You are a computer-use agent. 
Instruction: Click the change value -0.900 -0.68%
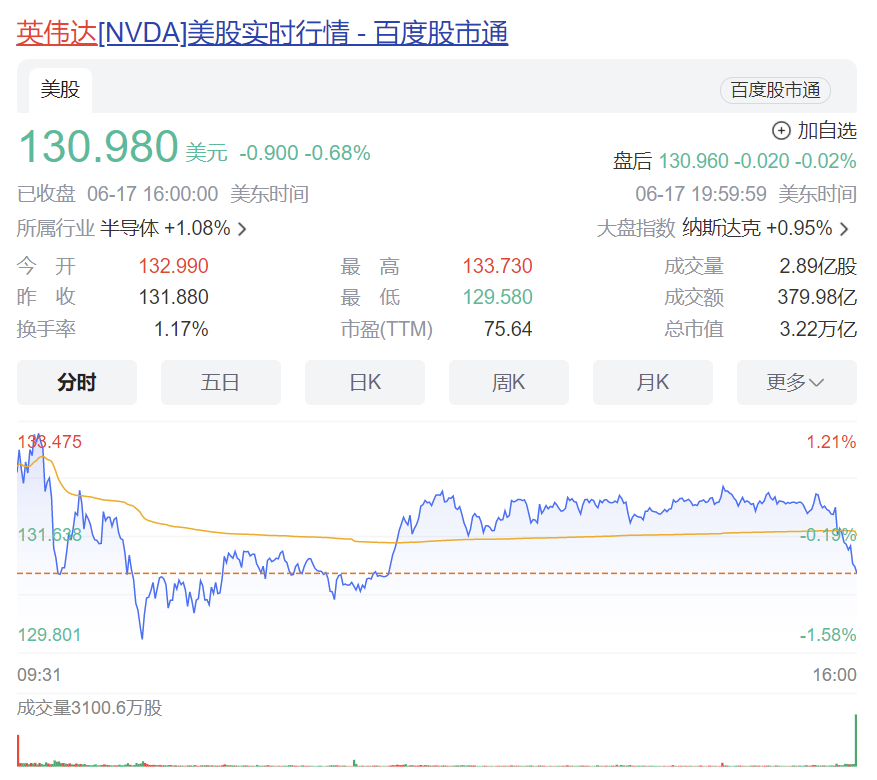(x=305, y=153)
